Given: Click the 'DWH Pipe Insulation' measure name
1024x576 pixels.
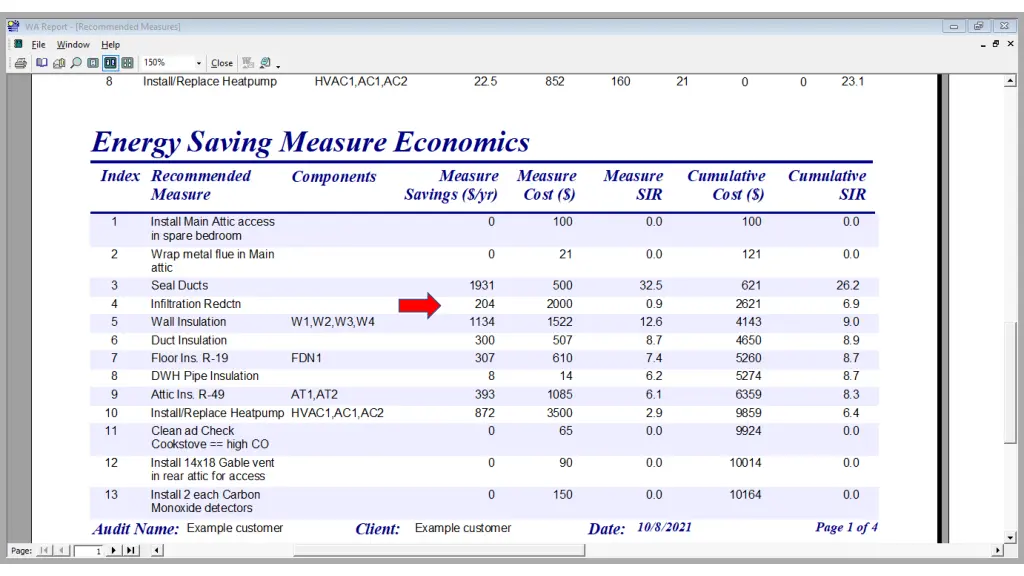Looking at the screenshot, I should (205, 376).
